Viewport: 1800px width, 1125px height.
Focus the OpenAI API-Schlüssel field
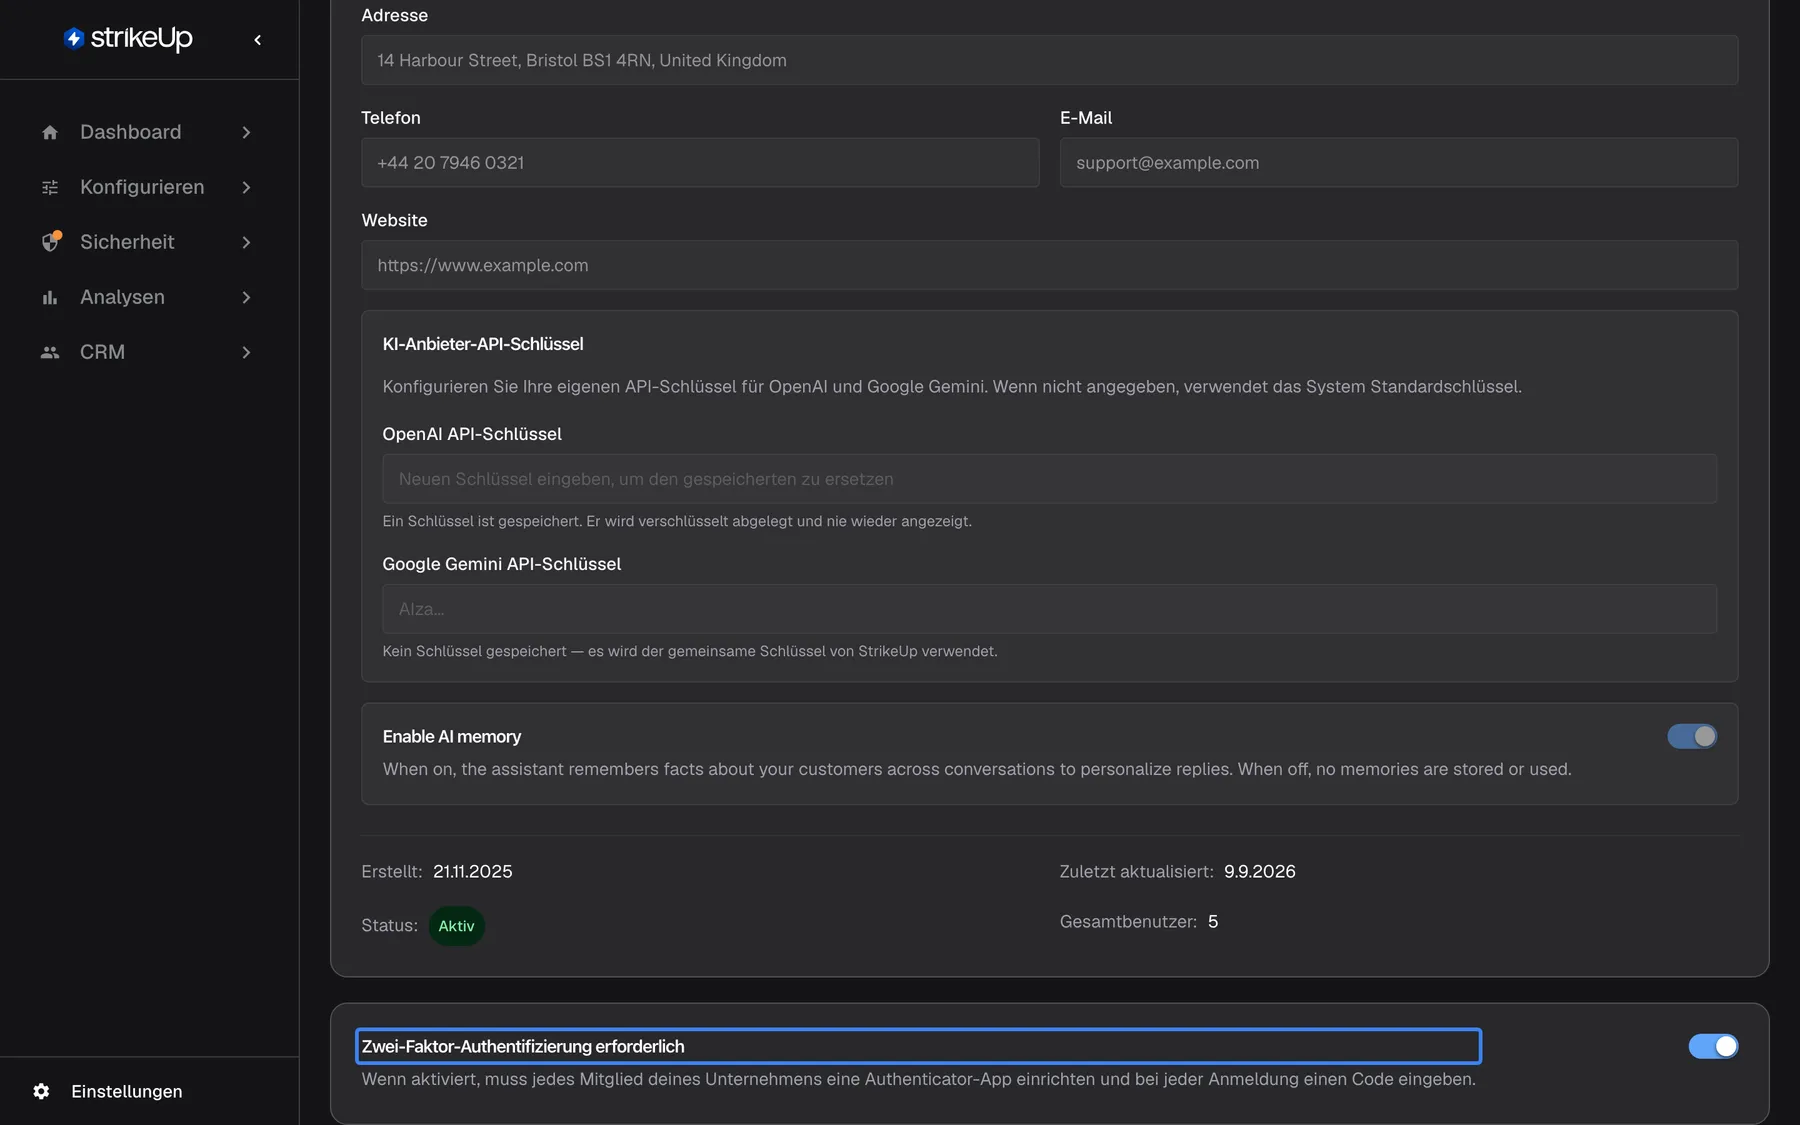pyautogui.click(x=1049, y=479)
